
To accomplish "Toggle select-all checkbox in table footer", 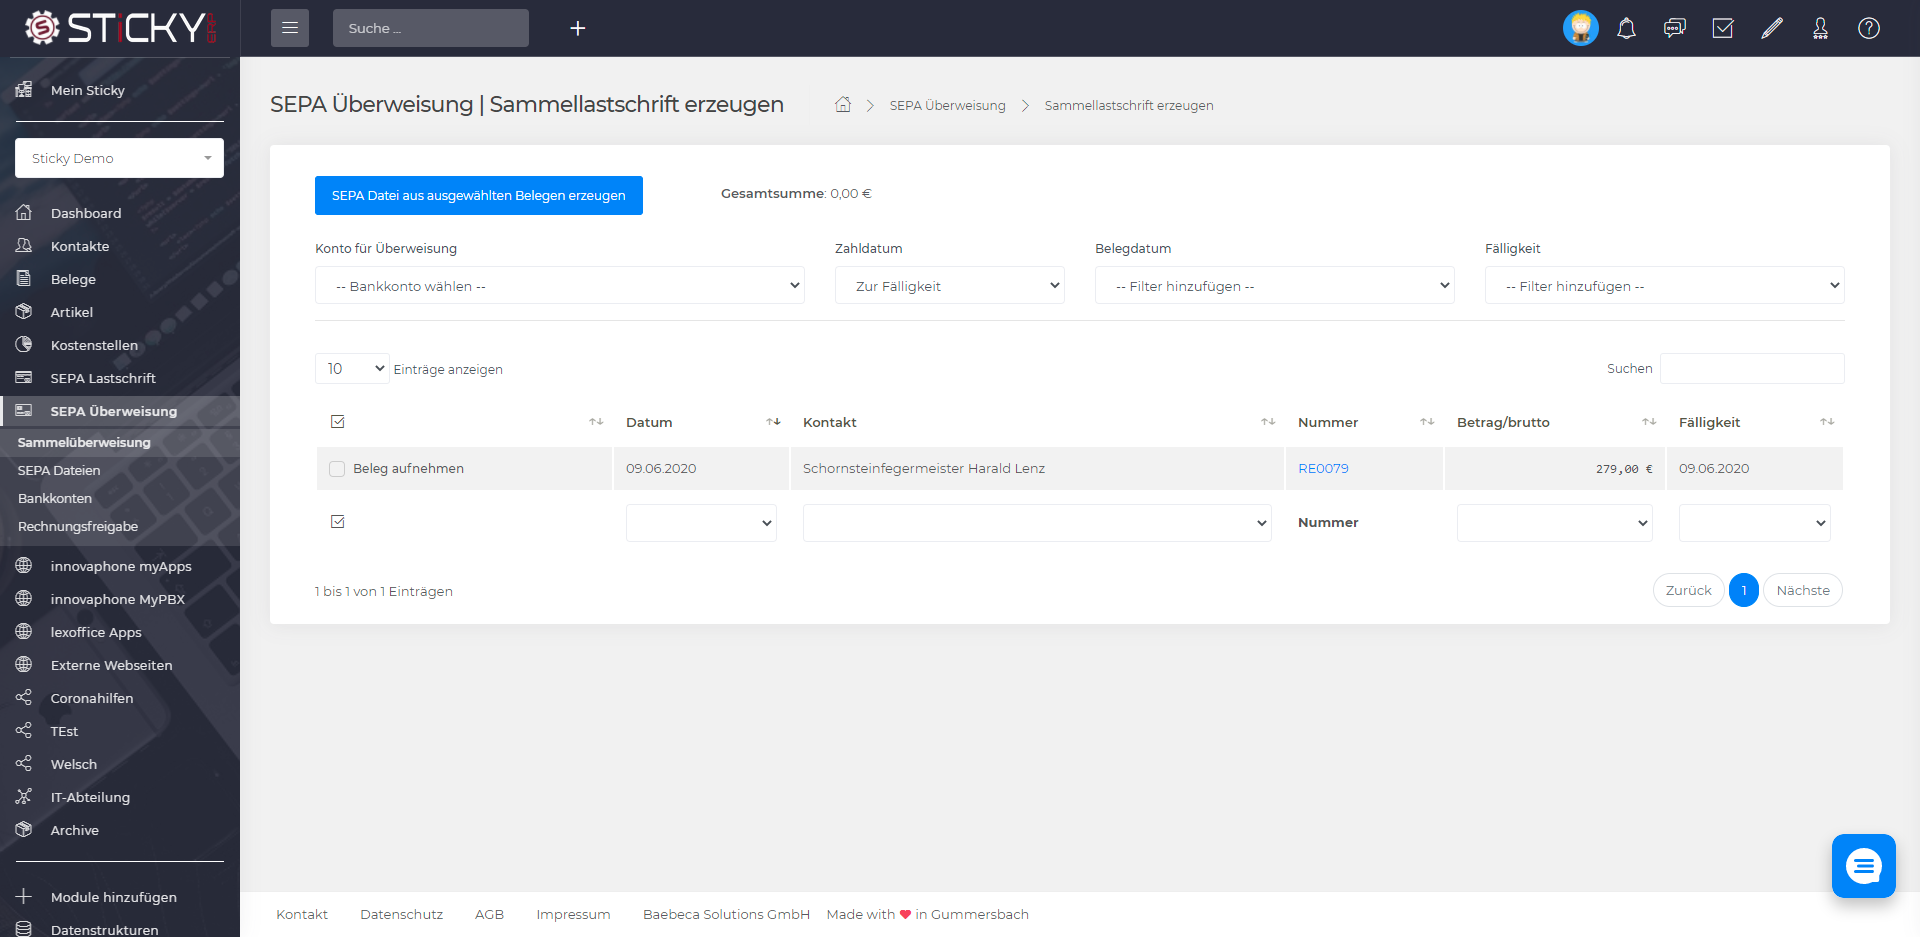I will coord(338,522).
